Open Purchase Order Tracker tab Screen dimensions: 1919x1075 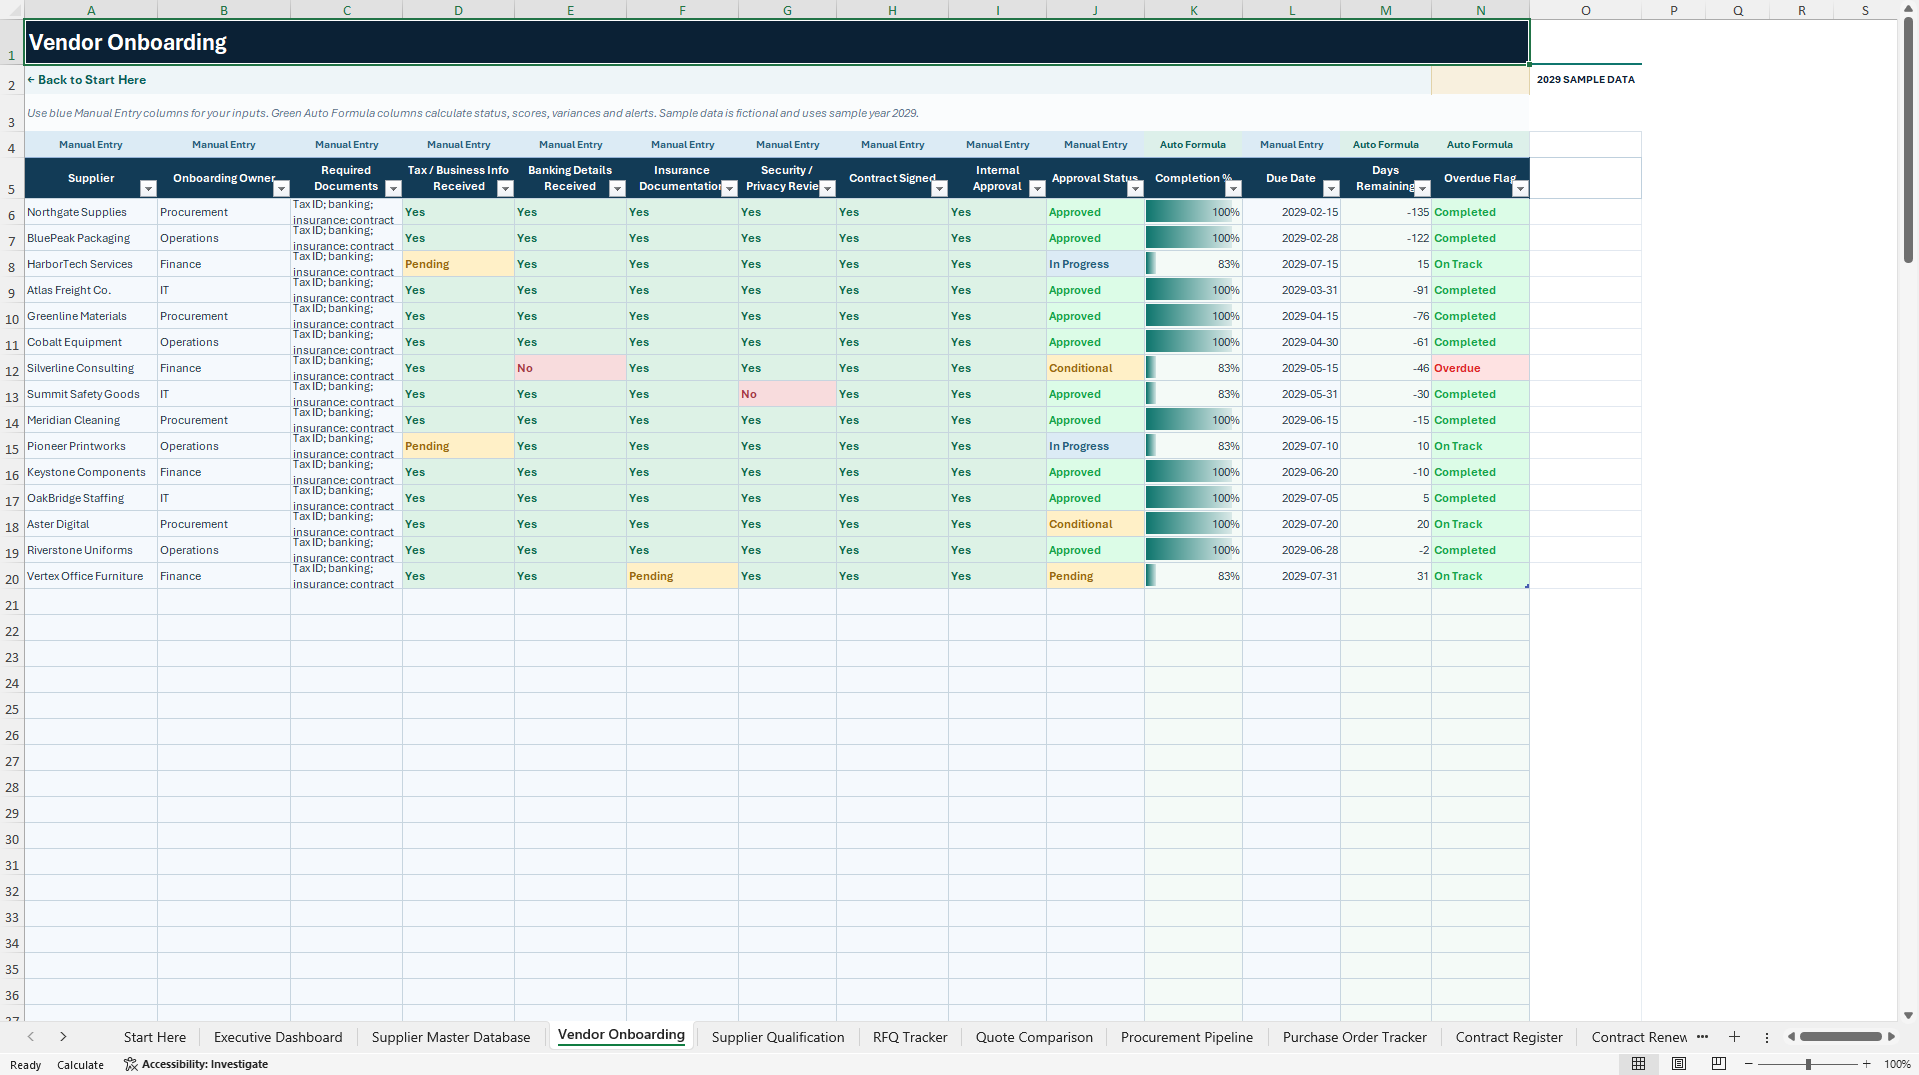click(1355, 1037)
